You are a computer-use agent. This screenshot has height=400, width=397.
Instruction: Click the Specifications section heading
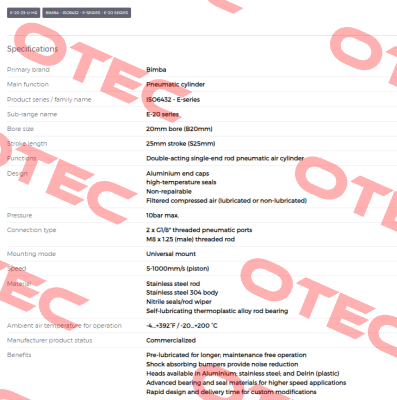pyautogui.click(x=32, y=49)
